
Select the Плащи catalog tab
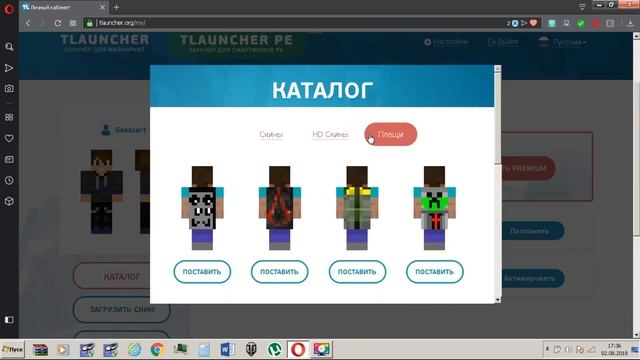pos(391,134)
